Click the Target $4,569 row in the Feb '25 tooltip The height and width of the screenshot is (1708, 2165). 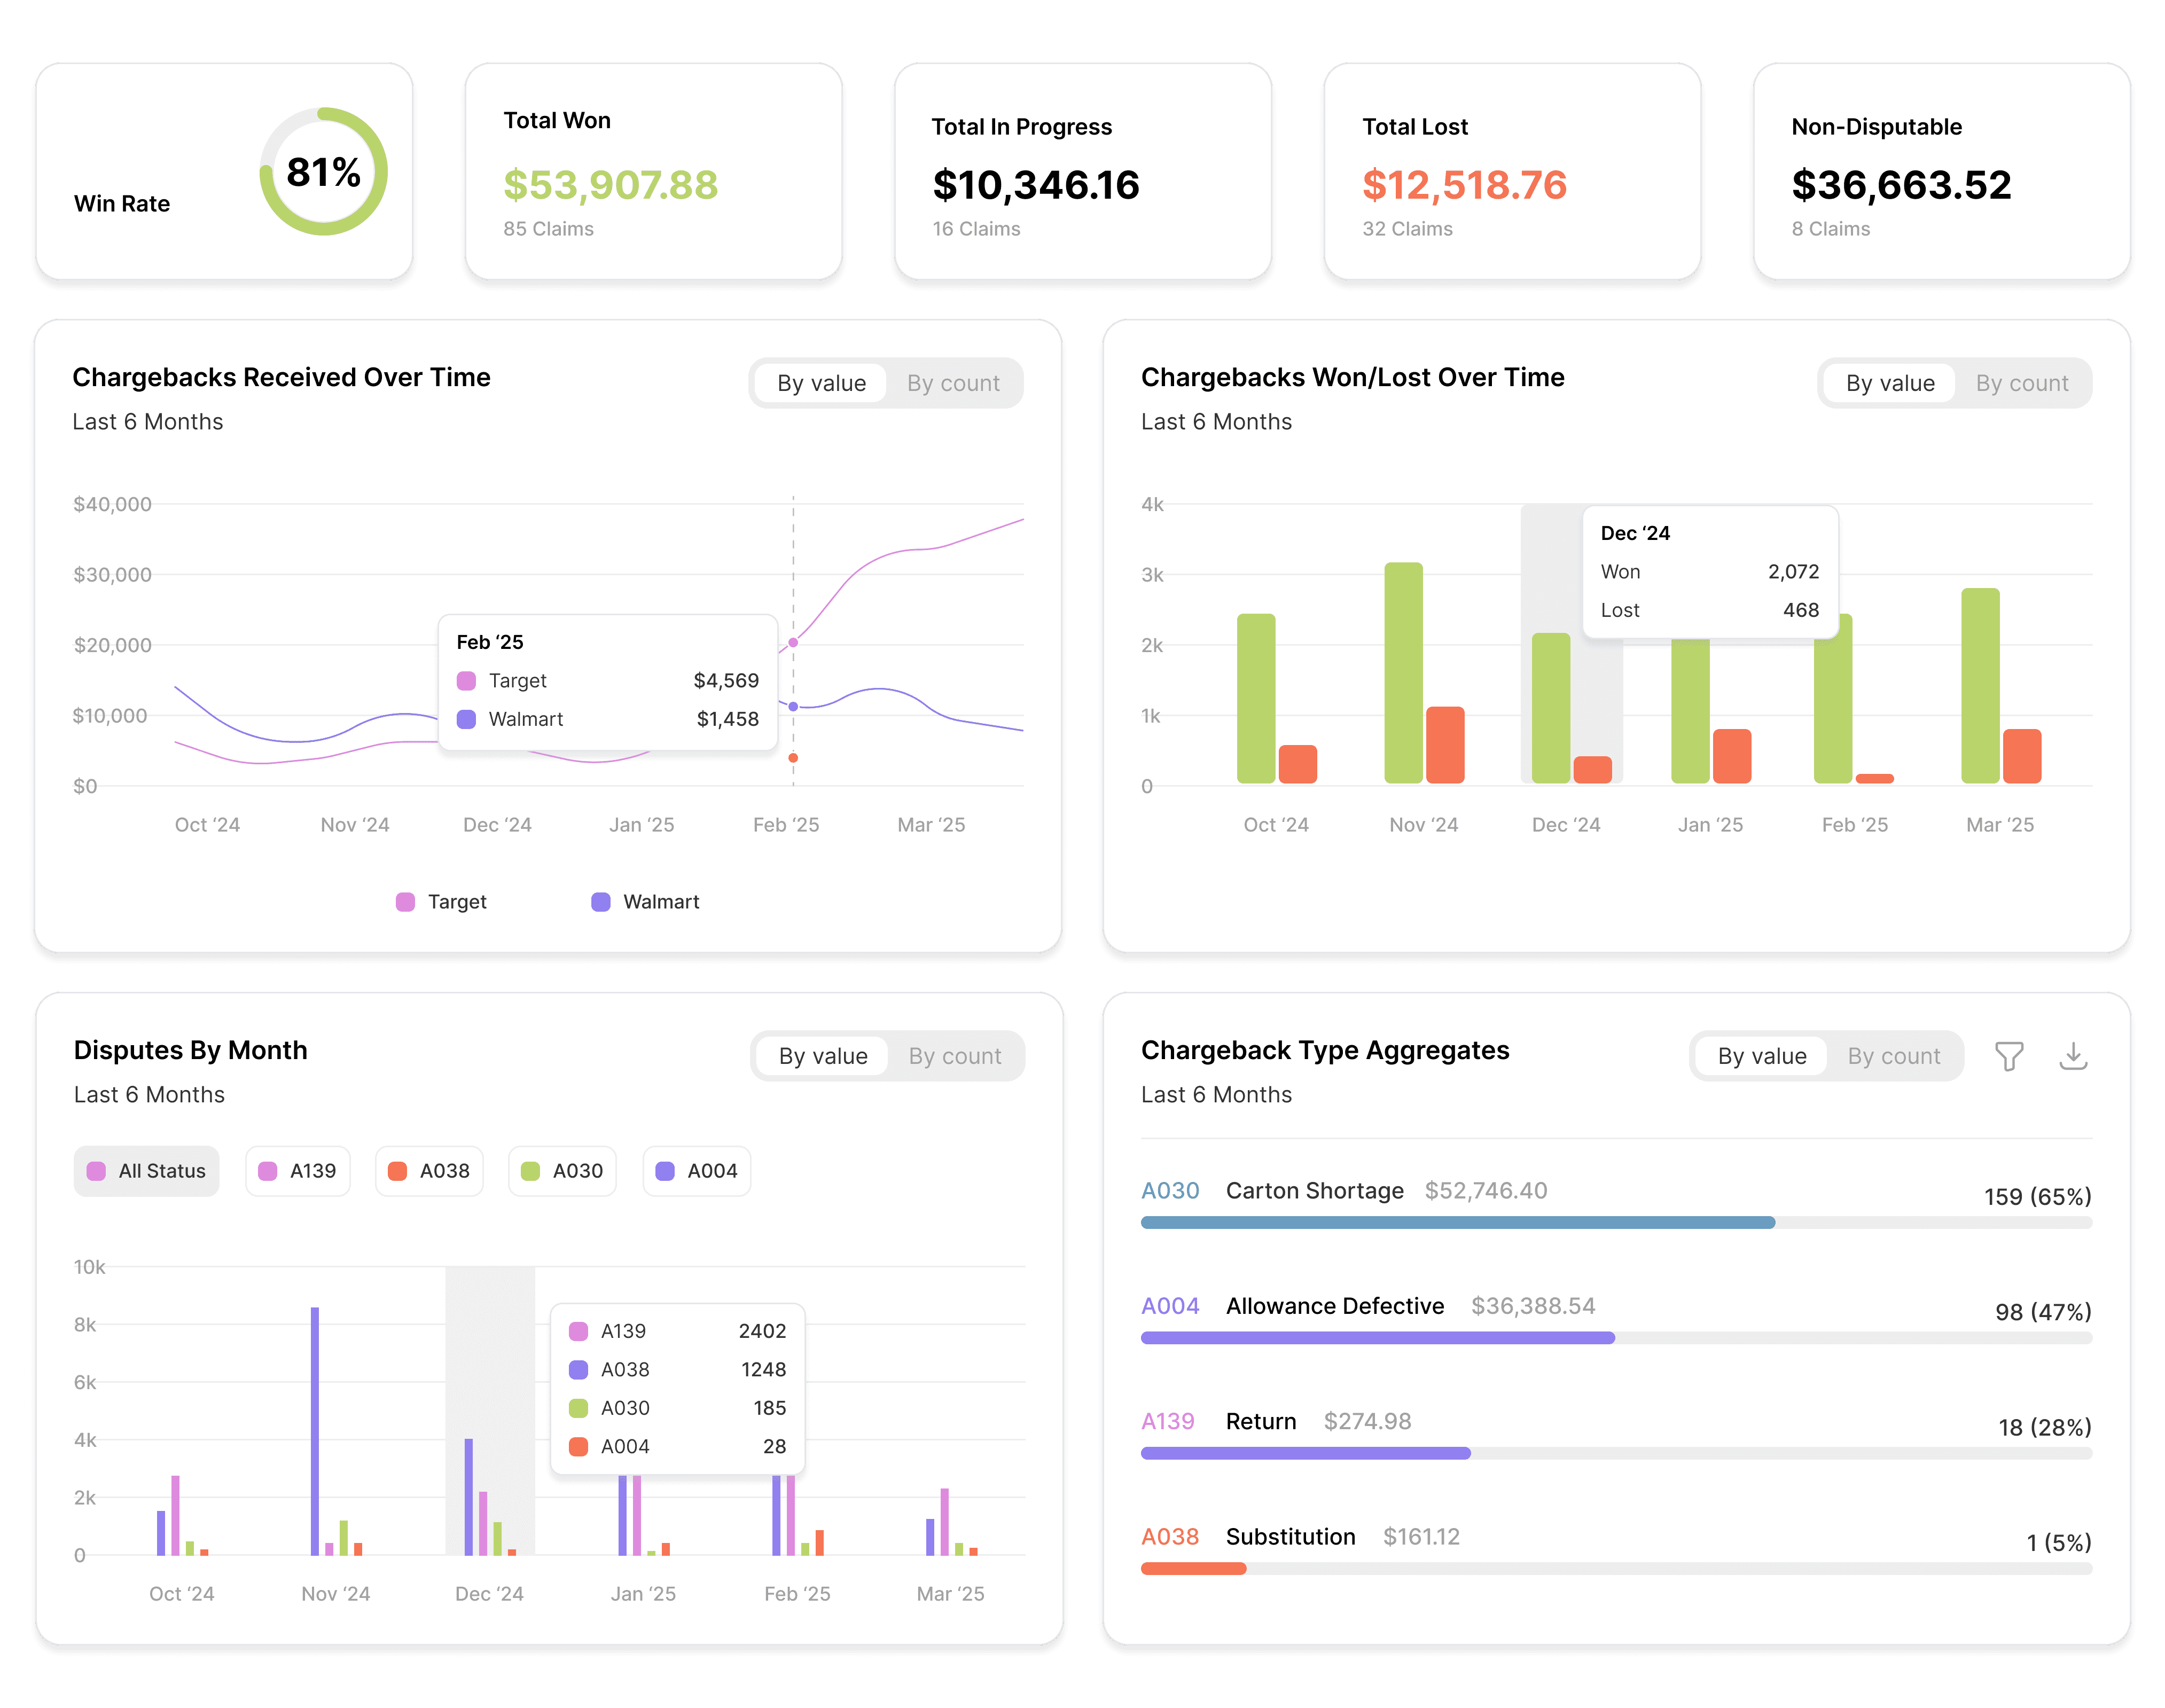607,681
